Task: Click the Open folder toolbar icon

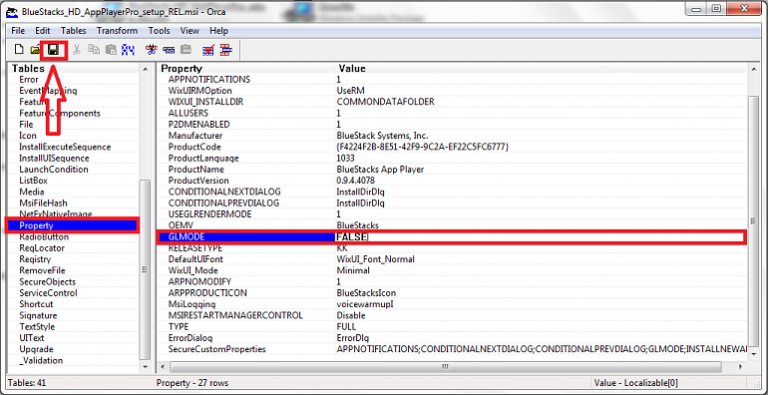Action: tap(35, 49)
